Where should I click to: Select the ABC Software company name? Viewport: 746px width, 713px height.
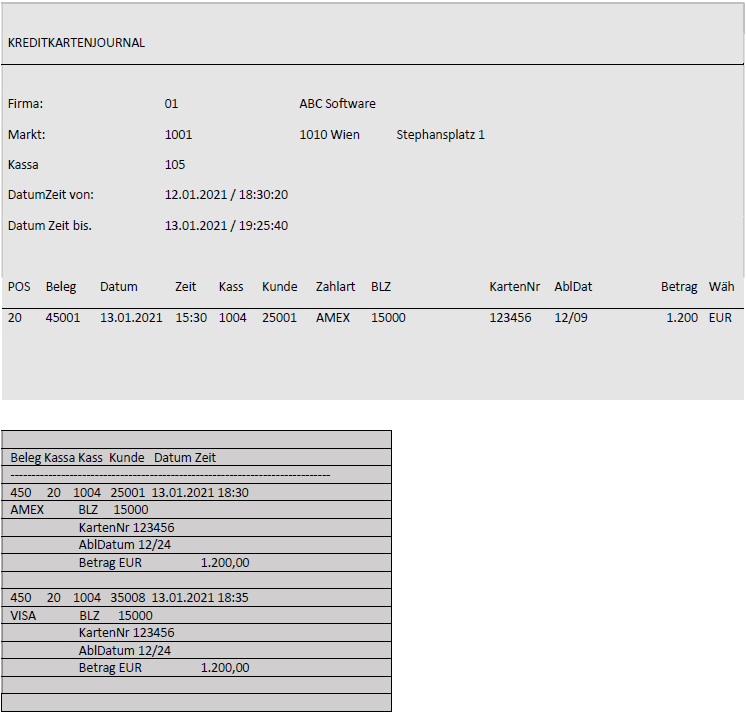tap(337, 104)
